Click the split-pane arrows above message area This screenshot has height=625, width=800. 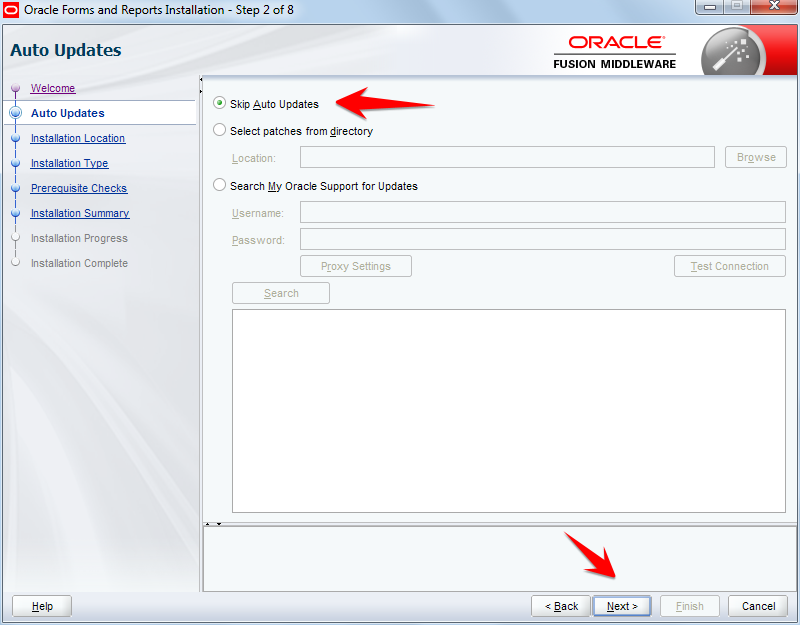point(213,524)
